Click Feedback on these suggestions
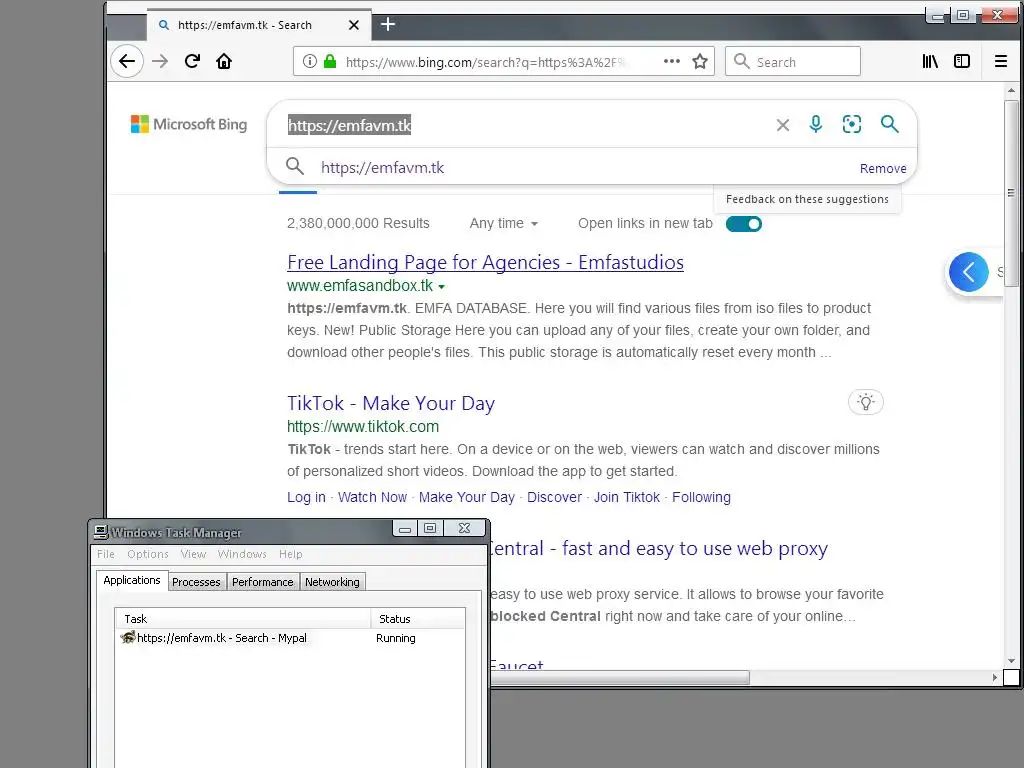1024x768 pixels. coord(807,199)
